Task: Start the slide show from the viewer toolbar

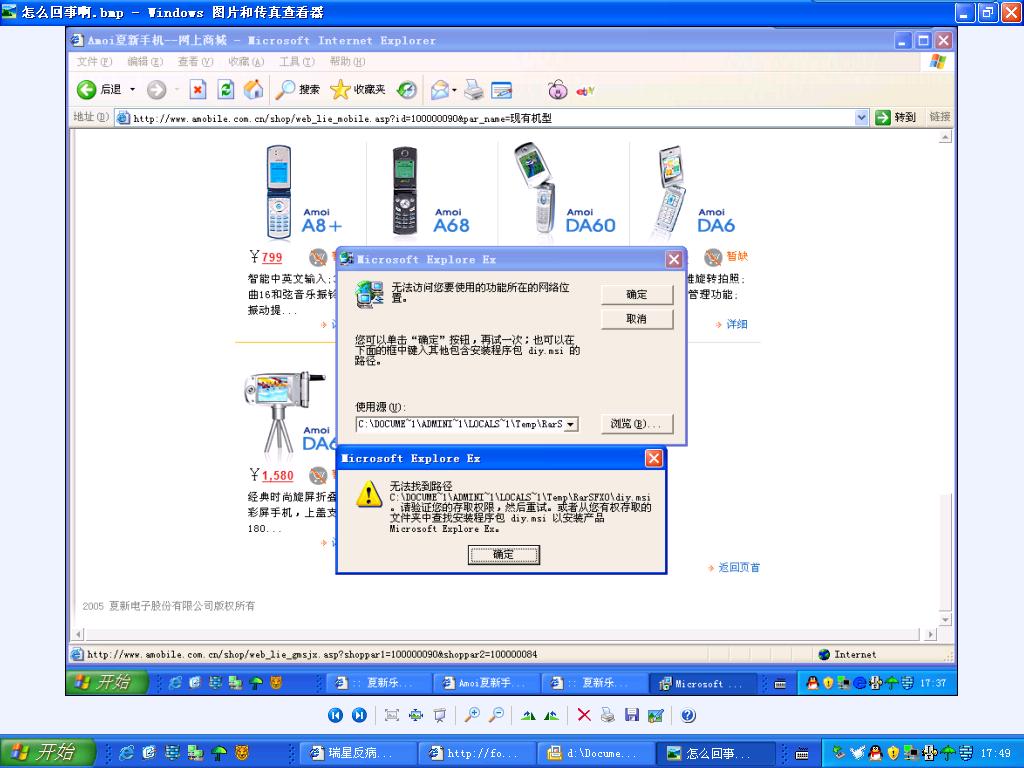Action: click(440, 715)
